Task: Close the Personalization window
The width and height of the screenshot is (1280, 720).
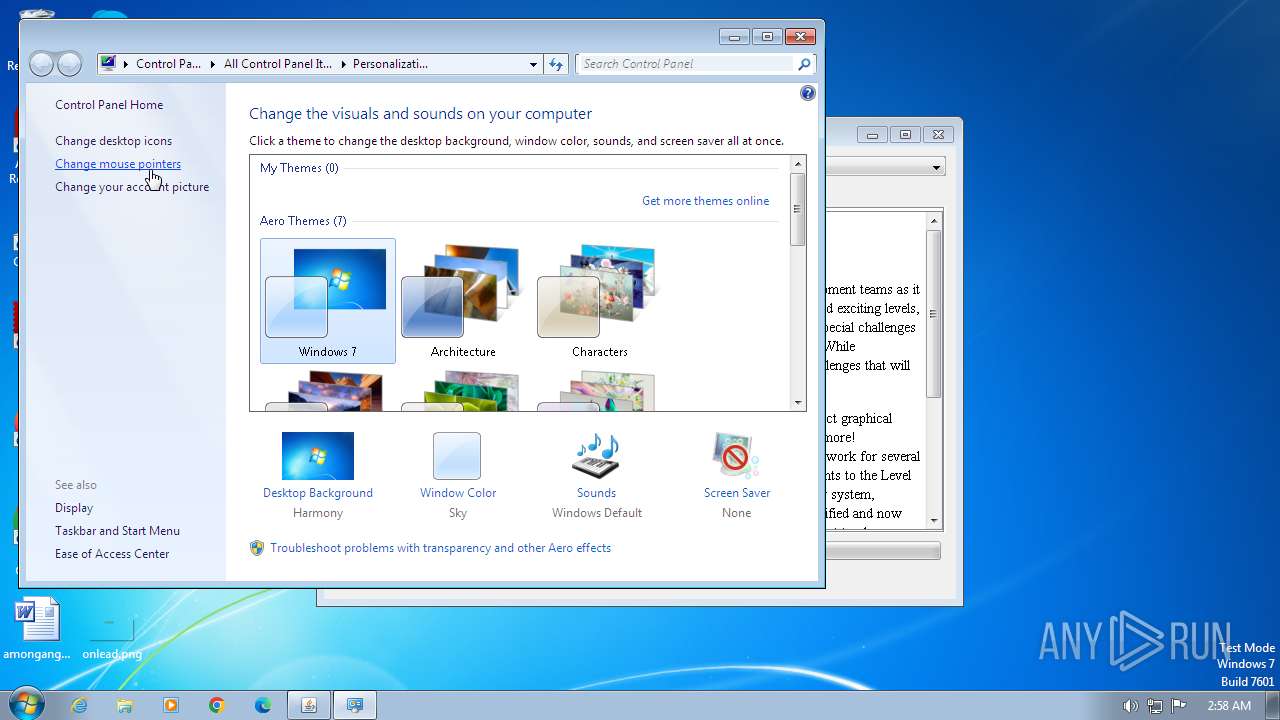Action: coord(800,37)
